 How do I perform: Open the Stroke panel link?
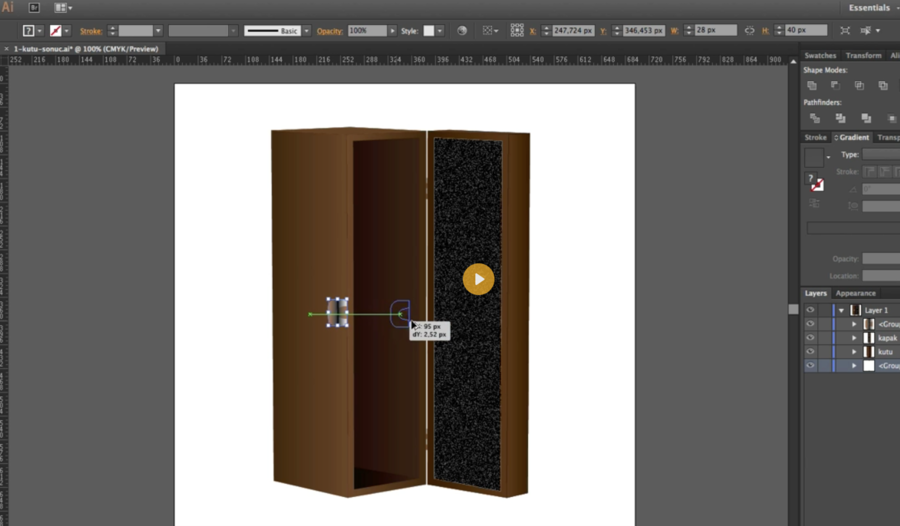point(91,31)
